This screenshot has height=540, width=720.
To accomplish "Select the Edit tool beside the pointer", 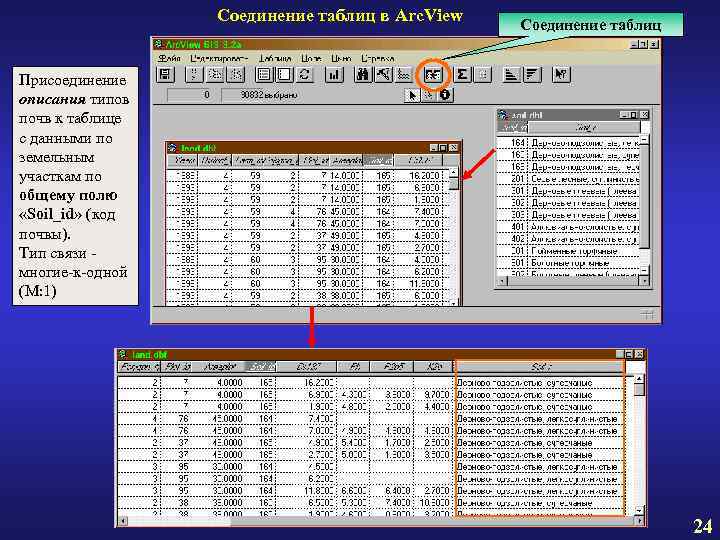I will click(428, 96).
